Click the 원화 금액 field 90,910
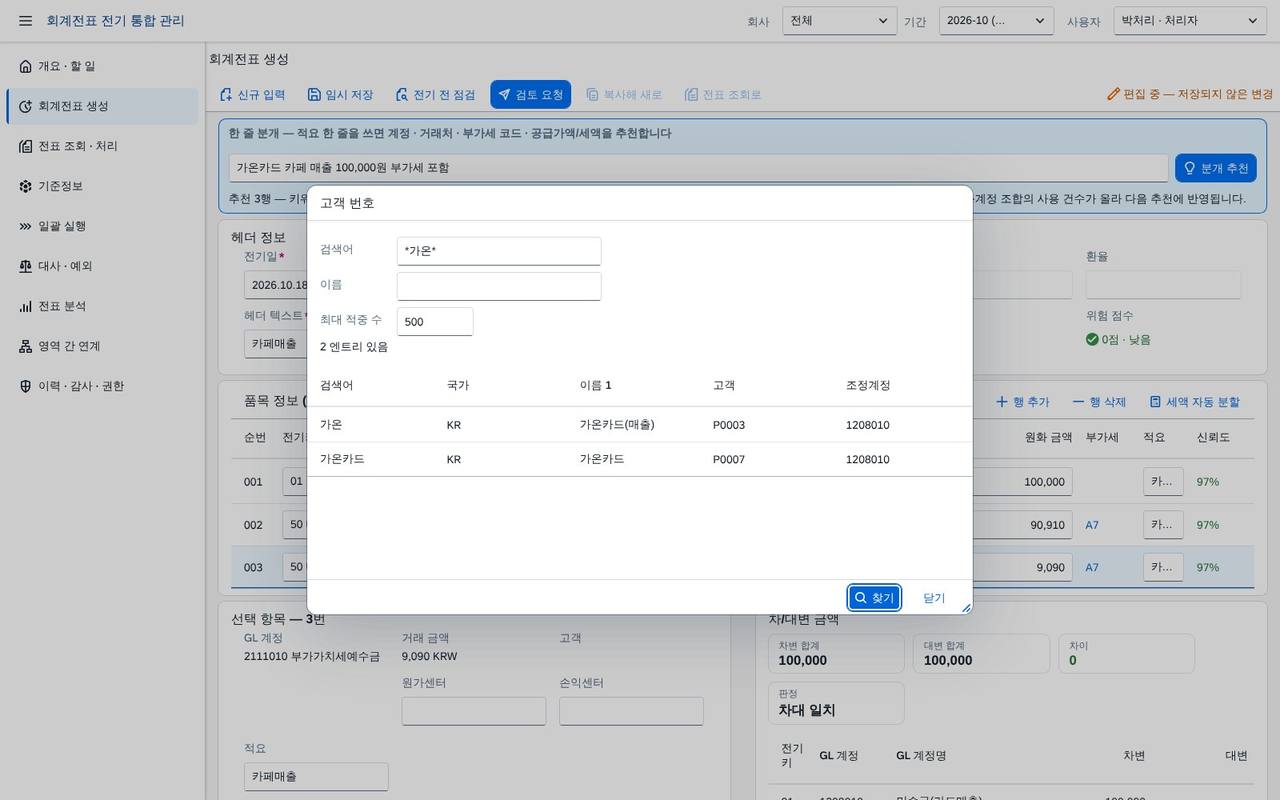 pos(1022,525)
